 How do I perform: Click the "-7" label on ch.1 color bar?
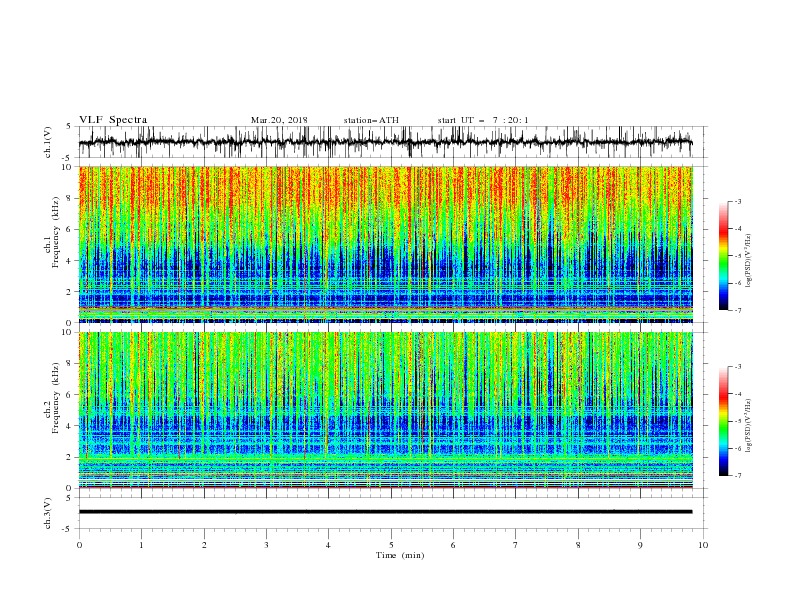pyautogui.click(x=737, y=311)
